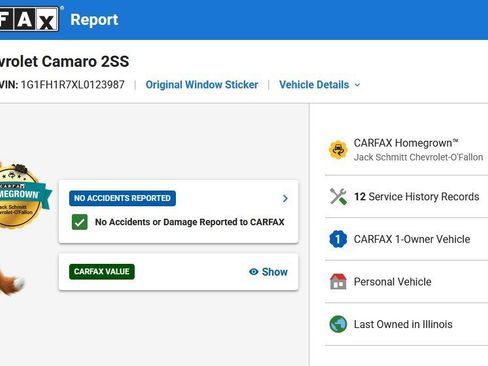The height and width of the screenshot is (366, 488).
Task: Click the green checkmark for no accidents
Action: 80,222
